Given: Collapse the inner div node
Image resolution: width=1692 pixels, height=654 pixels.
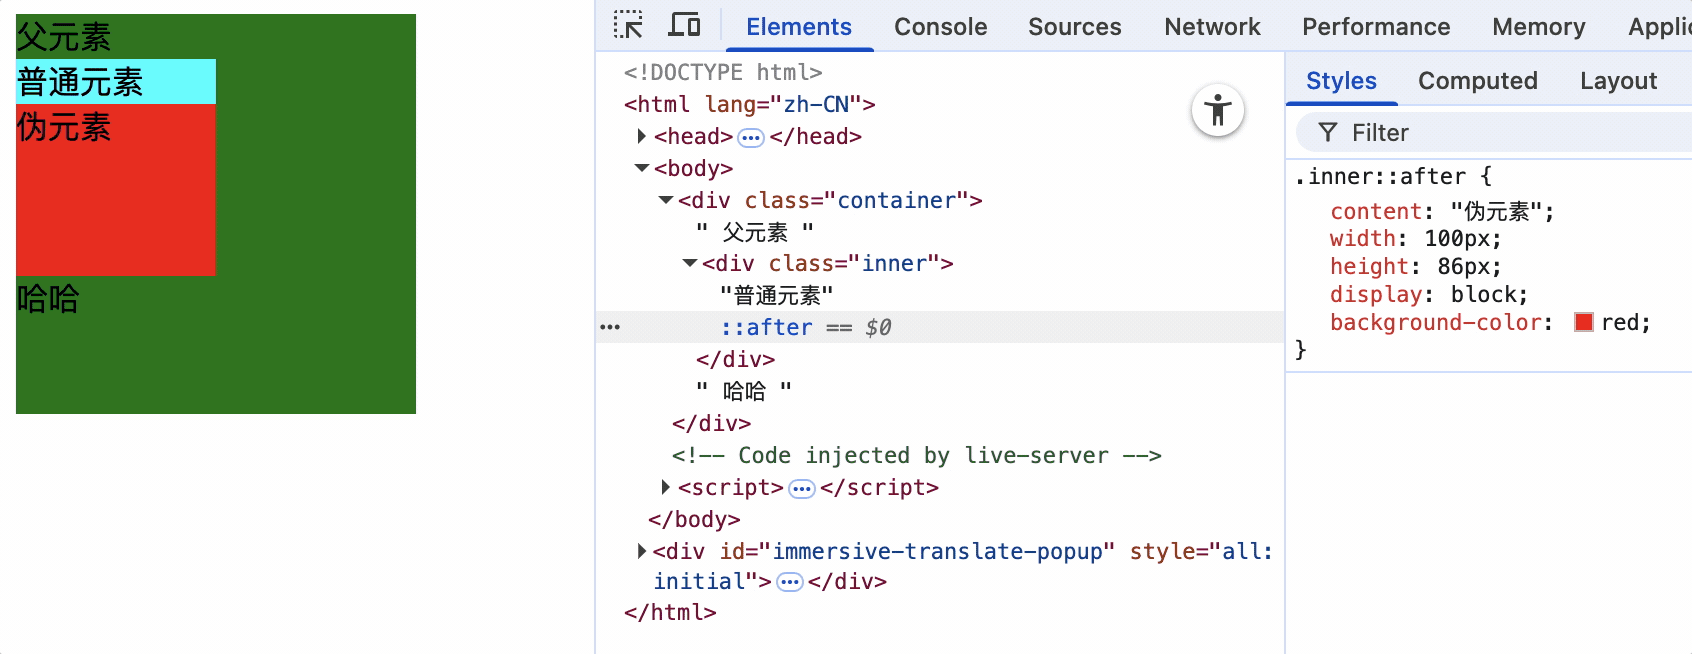Looking at the screenshot, I should click(x=690, y=263).
